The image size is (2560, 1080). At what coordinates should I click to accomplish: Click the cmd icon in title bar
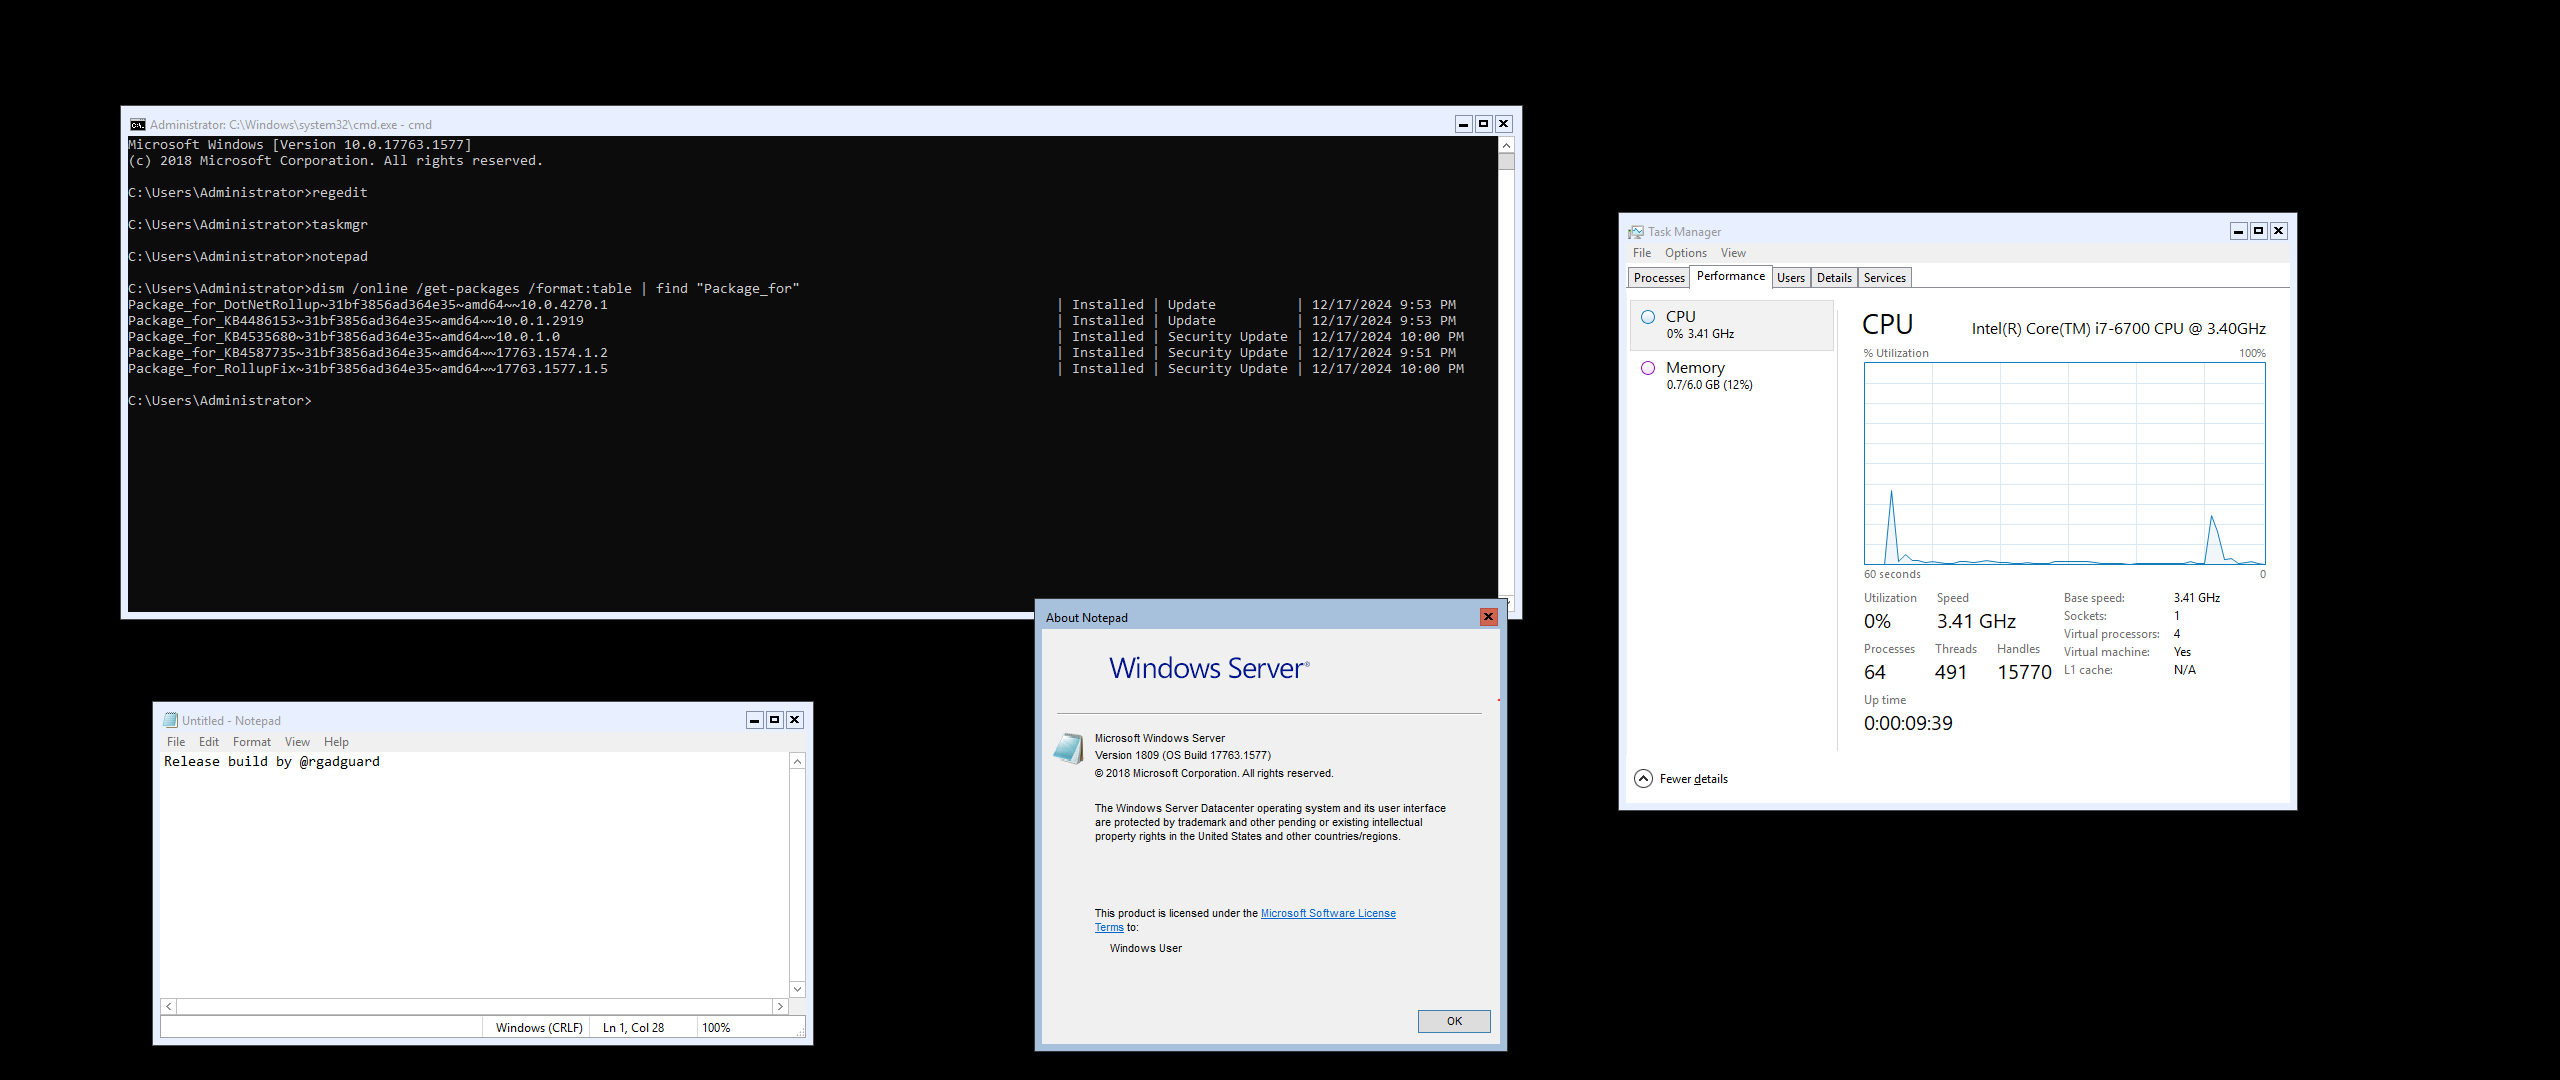click(x=138, y=125)
